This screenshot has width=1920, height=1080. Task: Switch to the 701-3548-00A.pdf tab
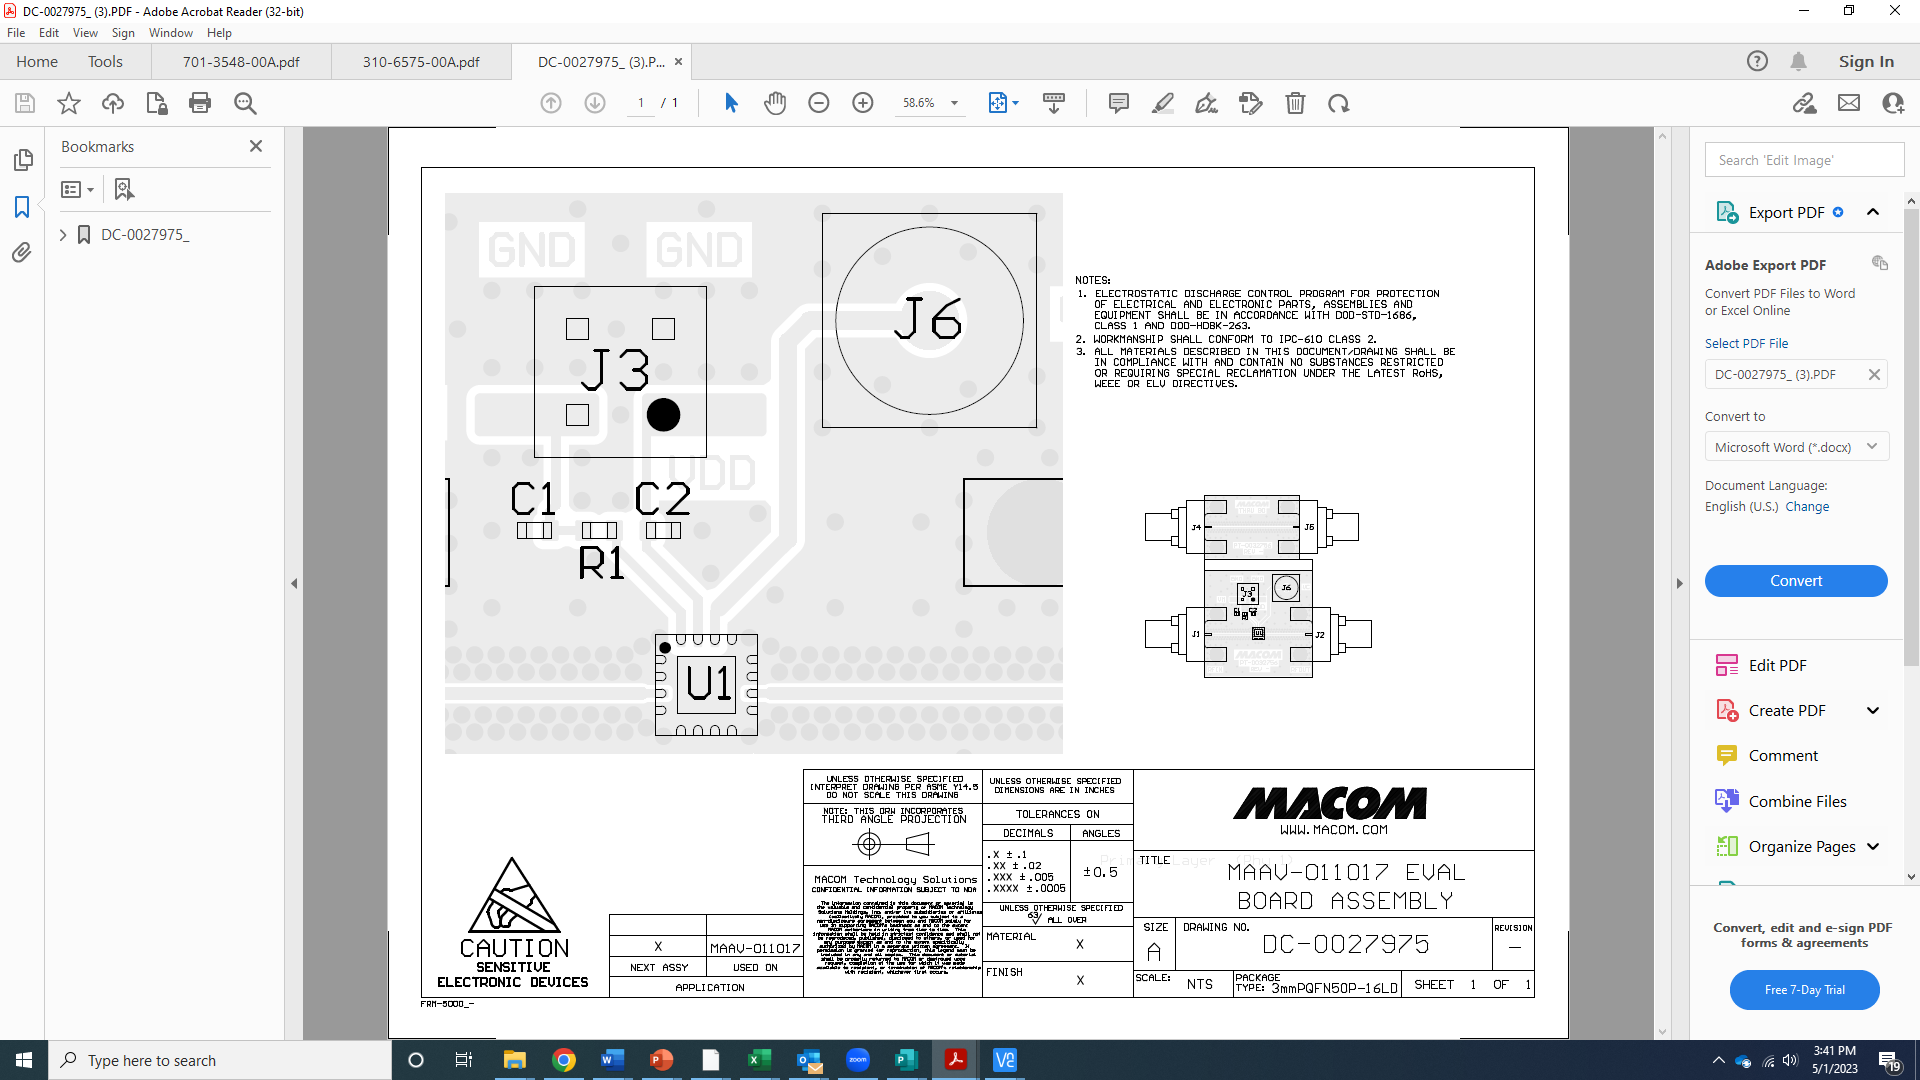(x=240, y=61)
